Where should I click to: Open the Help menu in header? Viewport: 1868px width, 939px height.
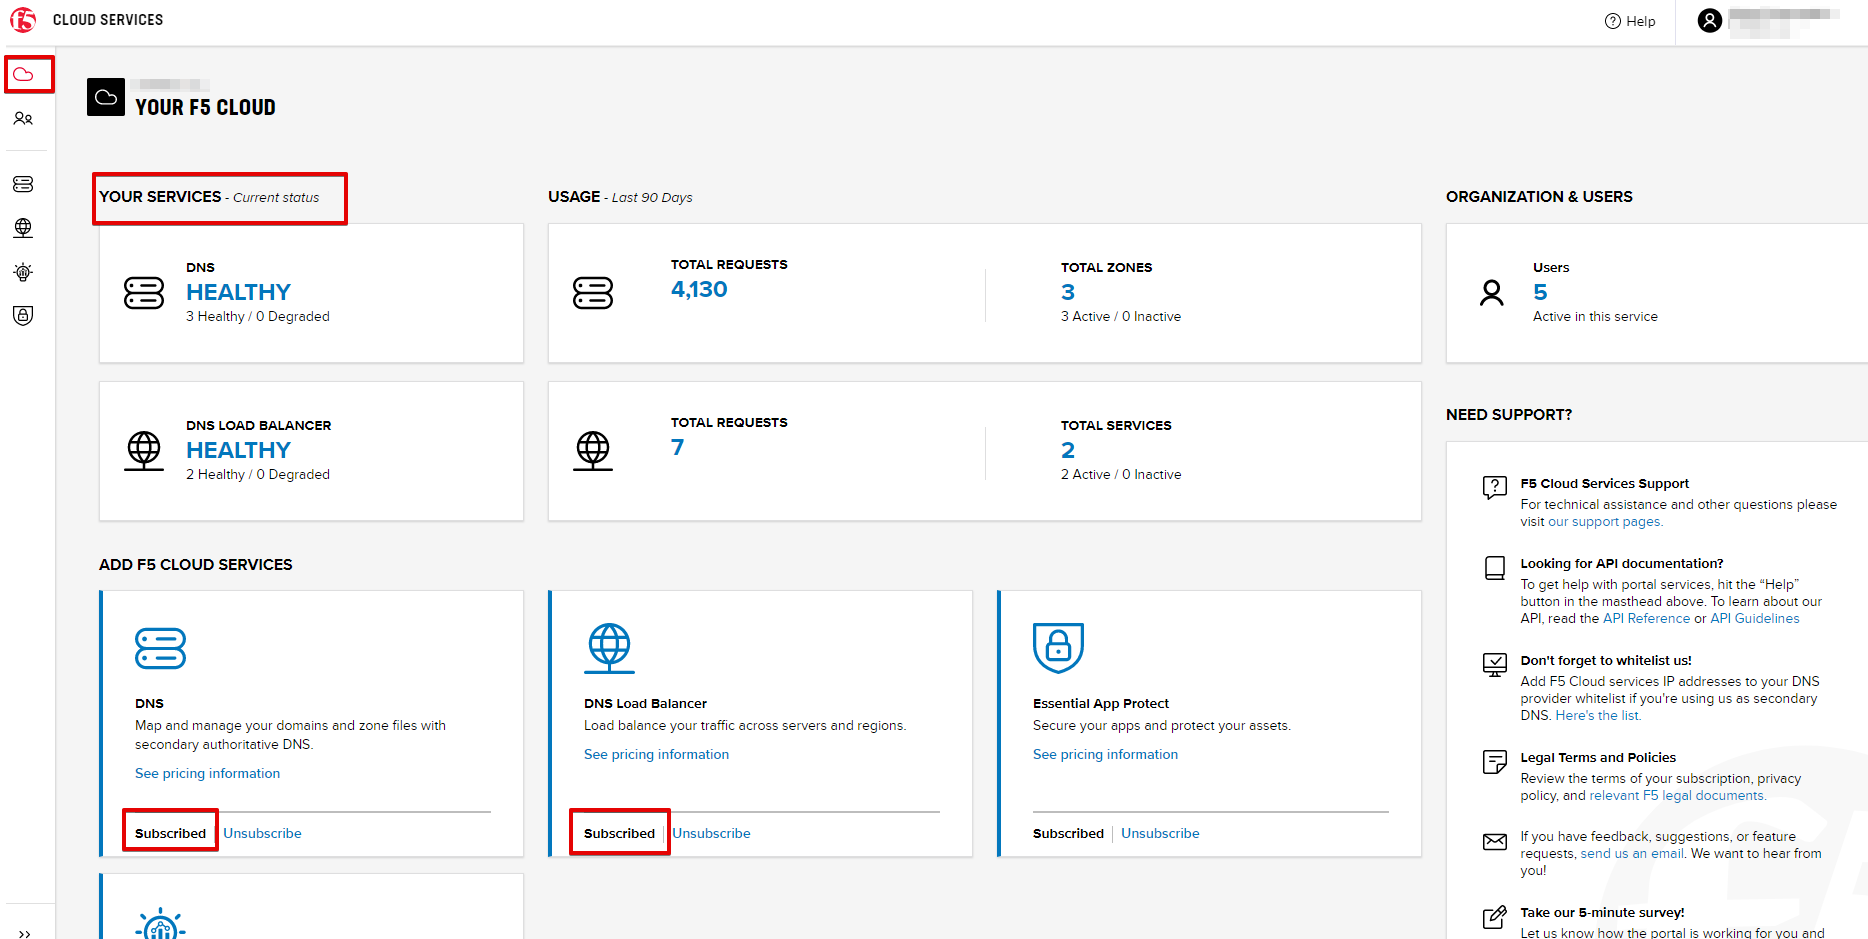(1630, 21)
